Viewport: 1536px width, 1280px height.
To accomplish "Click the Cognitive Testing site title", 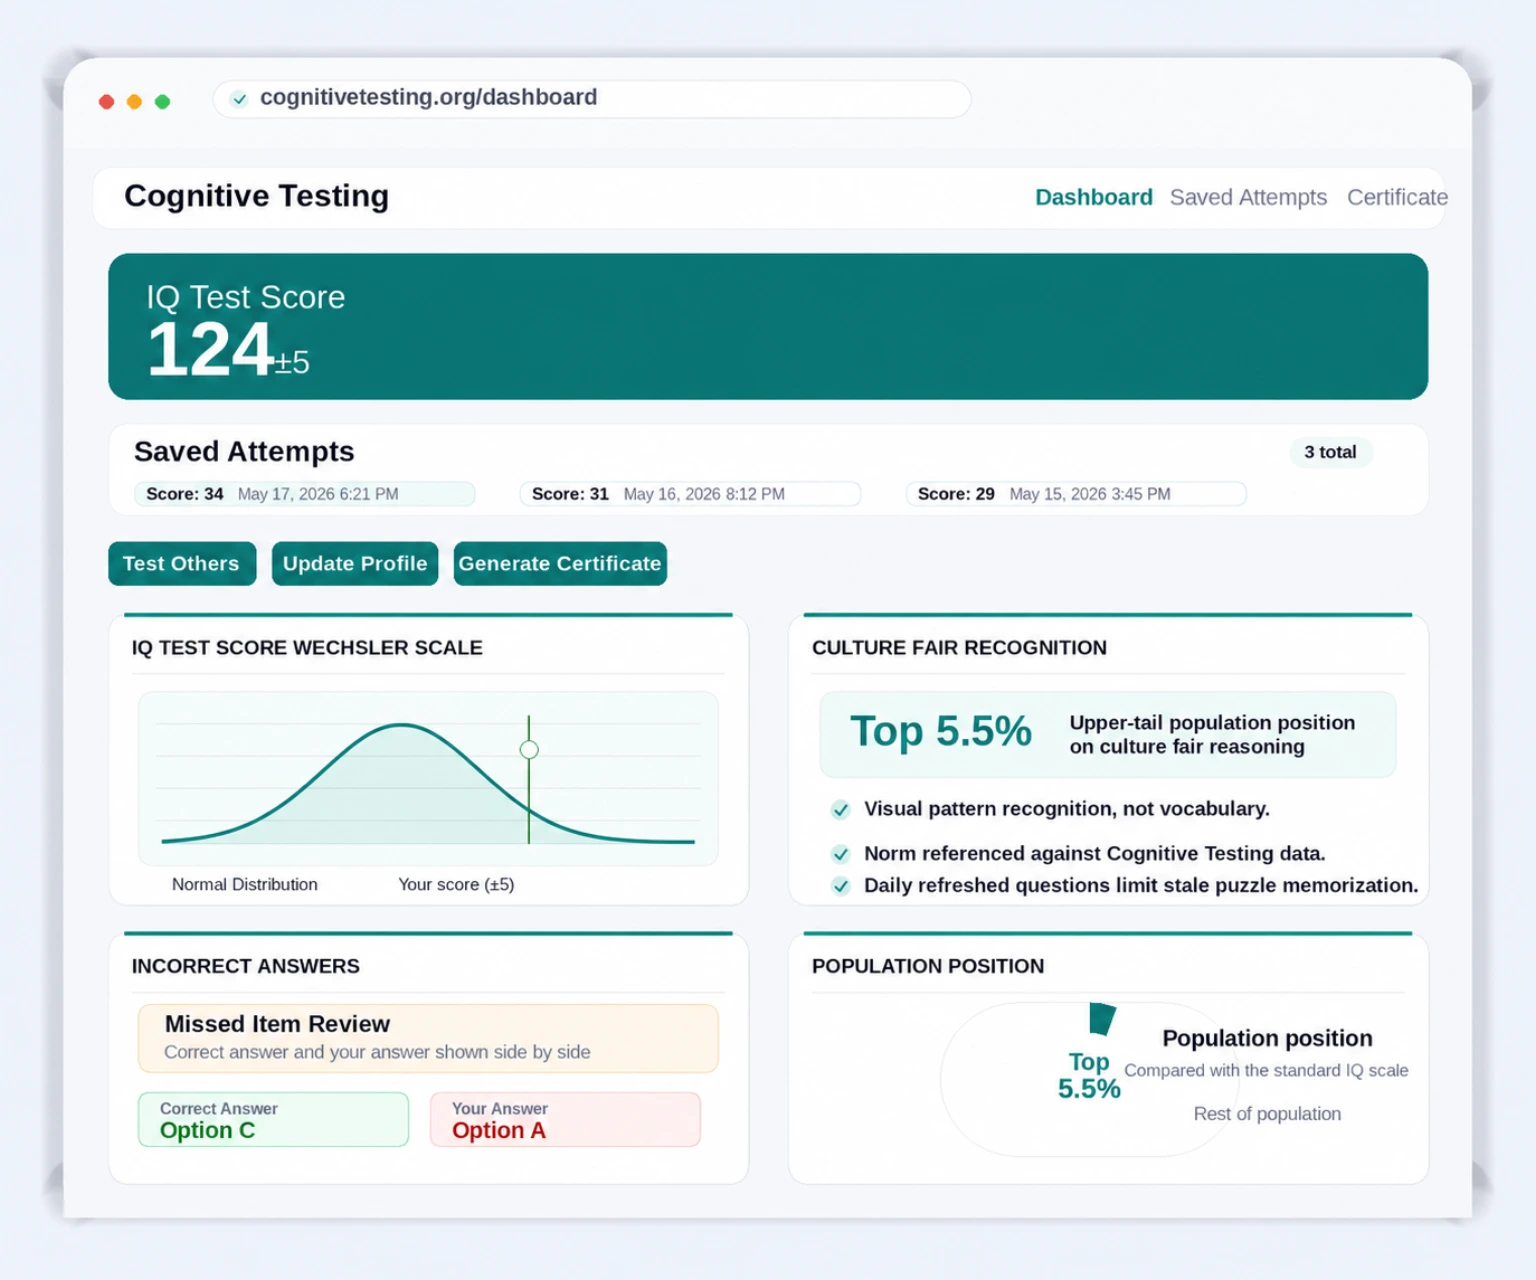I will [x=257, y=196].
